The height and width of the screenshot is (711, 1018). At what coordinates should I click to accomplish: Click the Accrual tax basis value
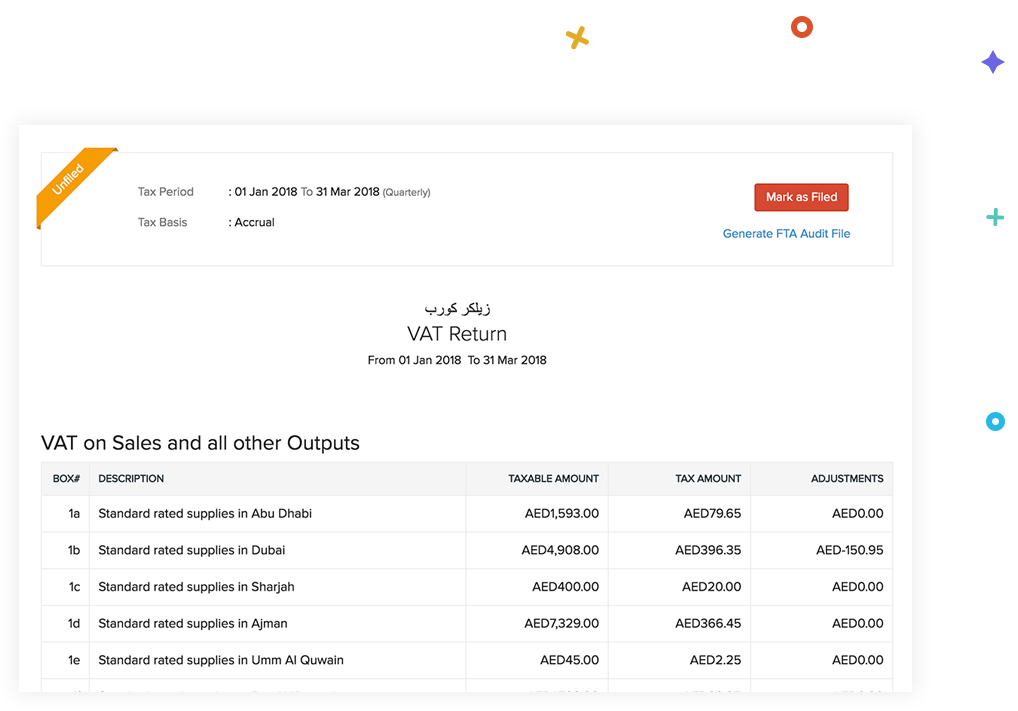tap(253, 222)
